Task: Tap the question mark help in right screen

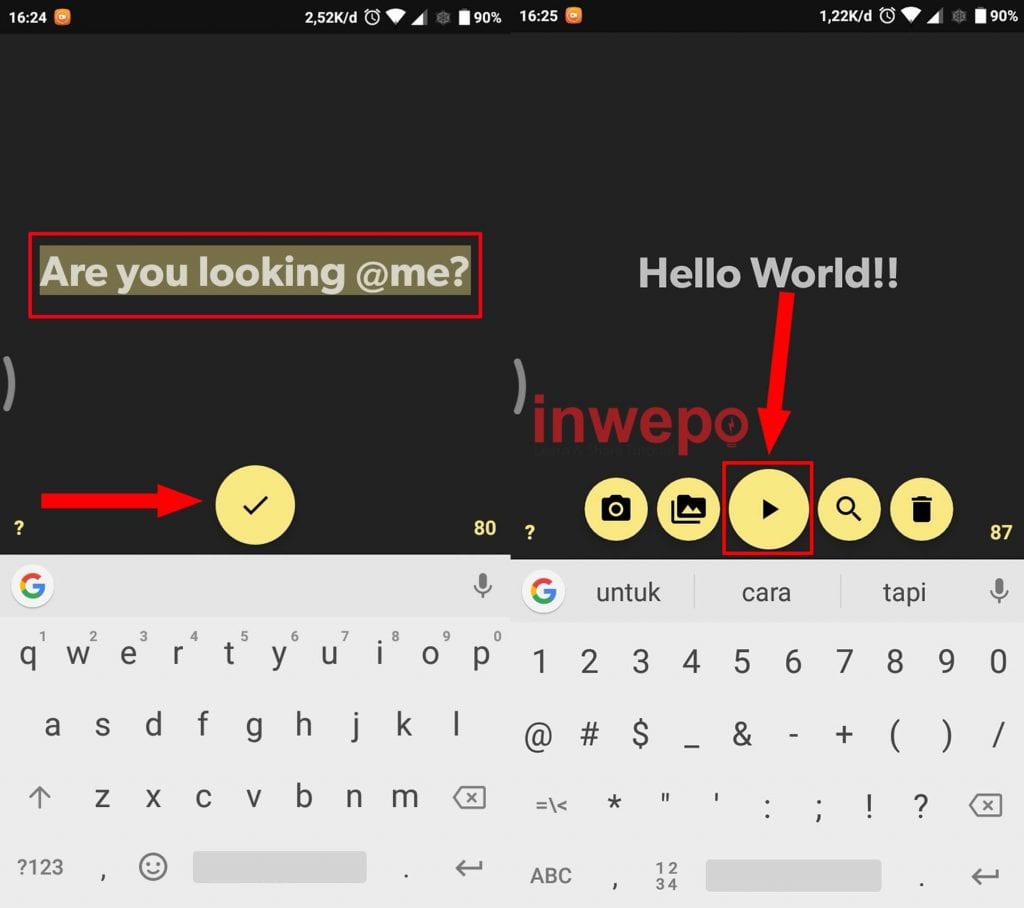Action: [530, 532]
